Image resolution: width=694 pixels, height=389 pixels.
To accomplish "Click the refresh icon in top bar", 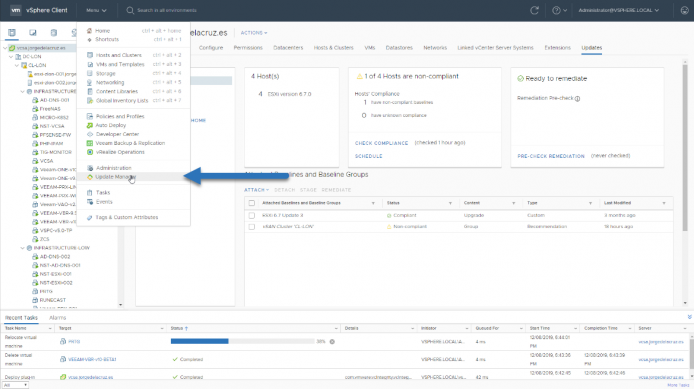I will point(534,10).
